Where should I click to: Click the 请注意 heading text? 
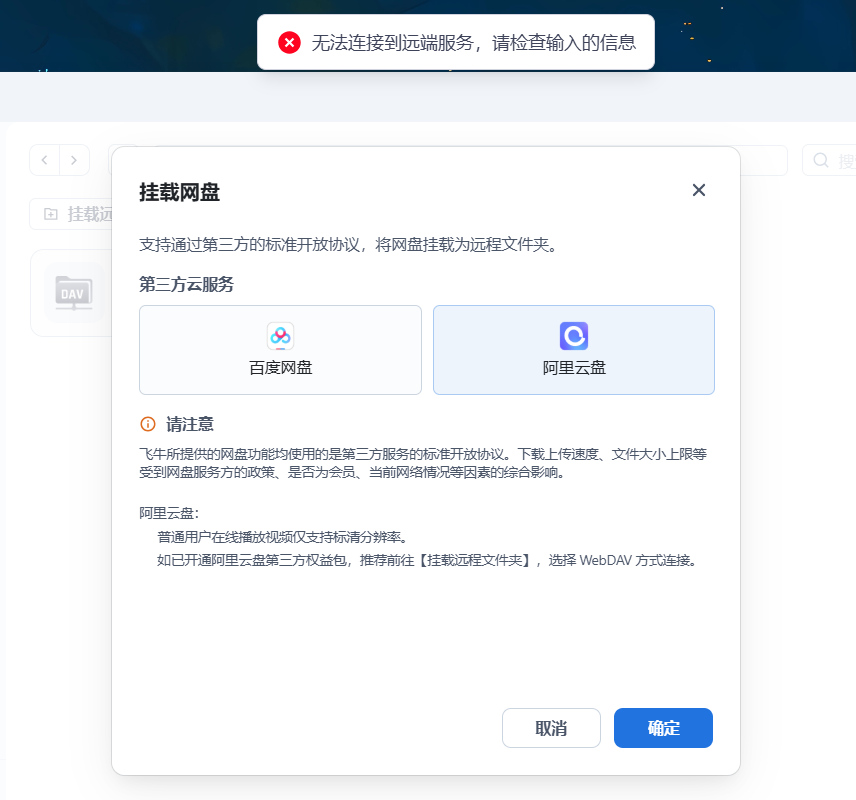coord(189,424)
